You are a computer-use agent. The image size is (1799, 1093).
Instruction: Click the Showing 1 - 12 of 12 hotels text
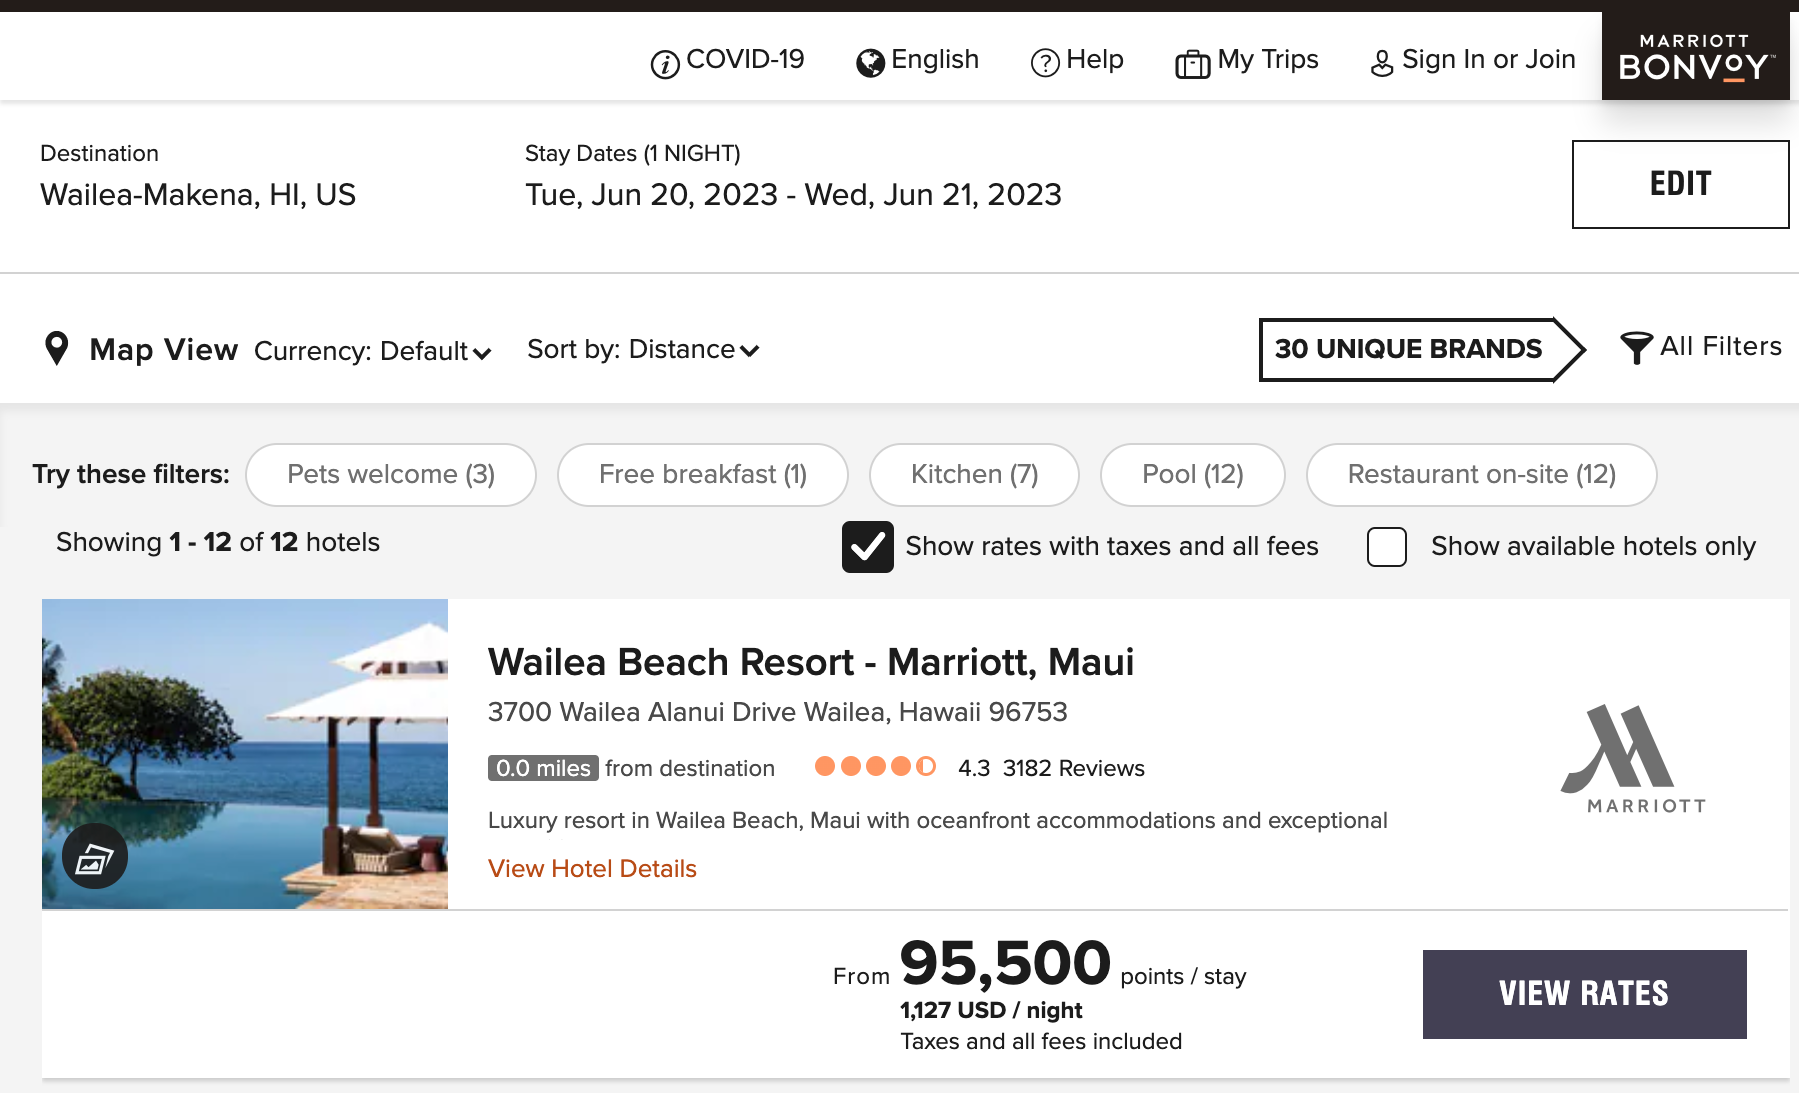tap(218, 542)
